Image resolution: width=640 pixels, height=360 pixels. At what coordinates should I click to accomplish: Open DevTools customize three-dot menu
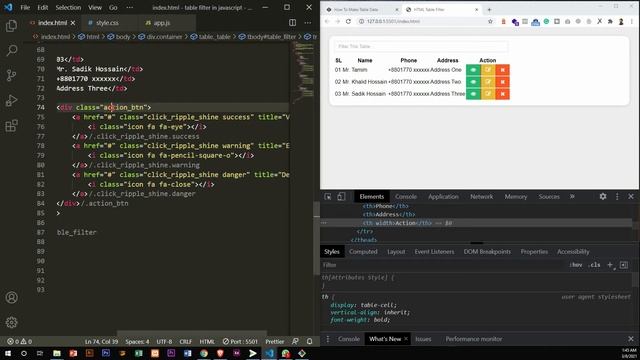pyautogui.click(x=617, y=196)
